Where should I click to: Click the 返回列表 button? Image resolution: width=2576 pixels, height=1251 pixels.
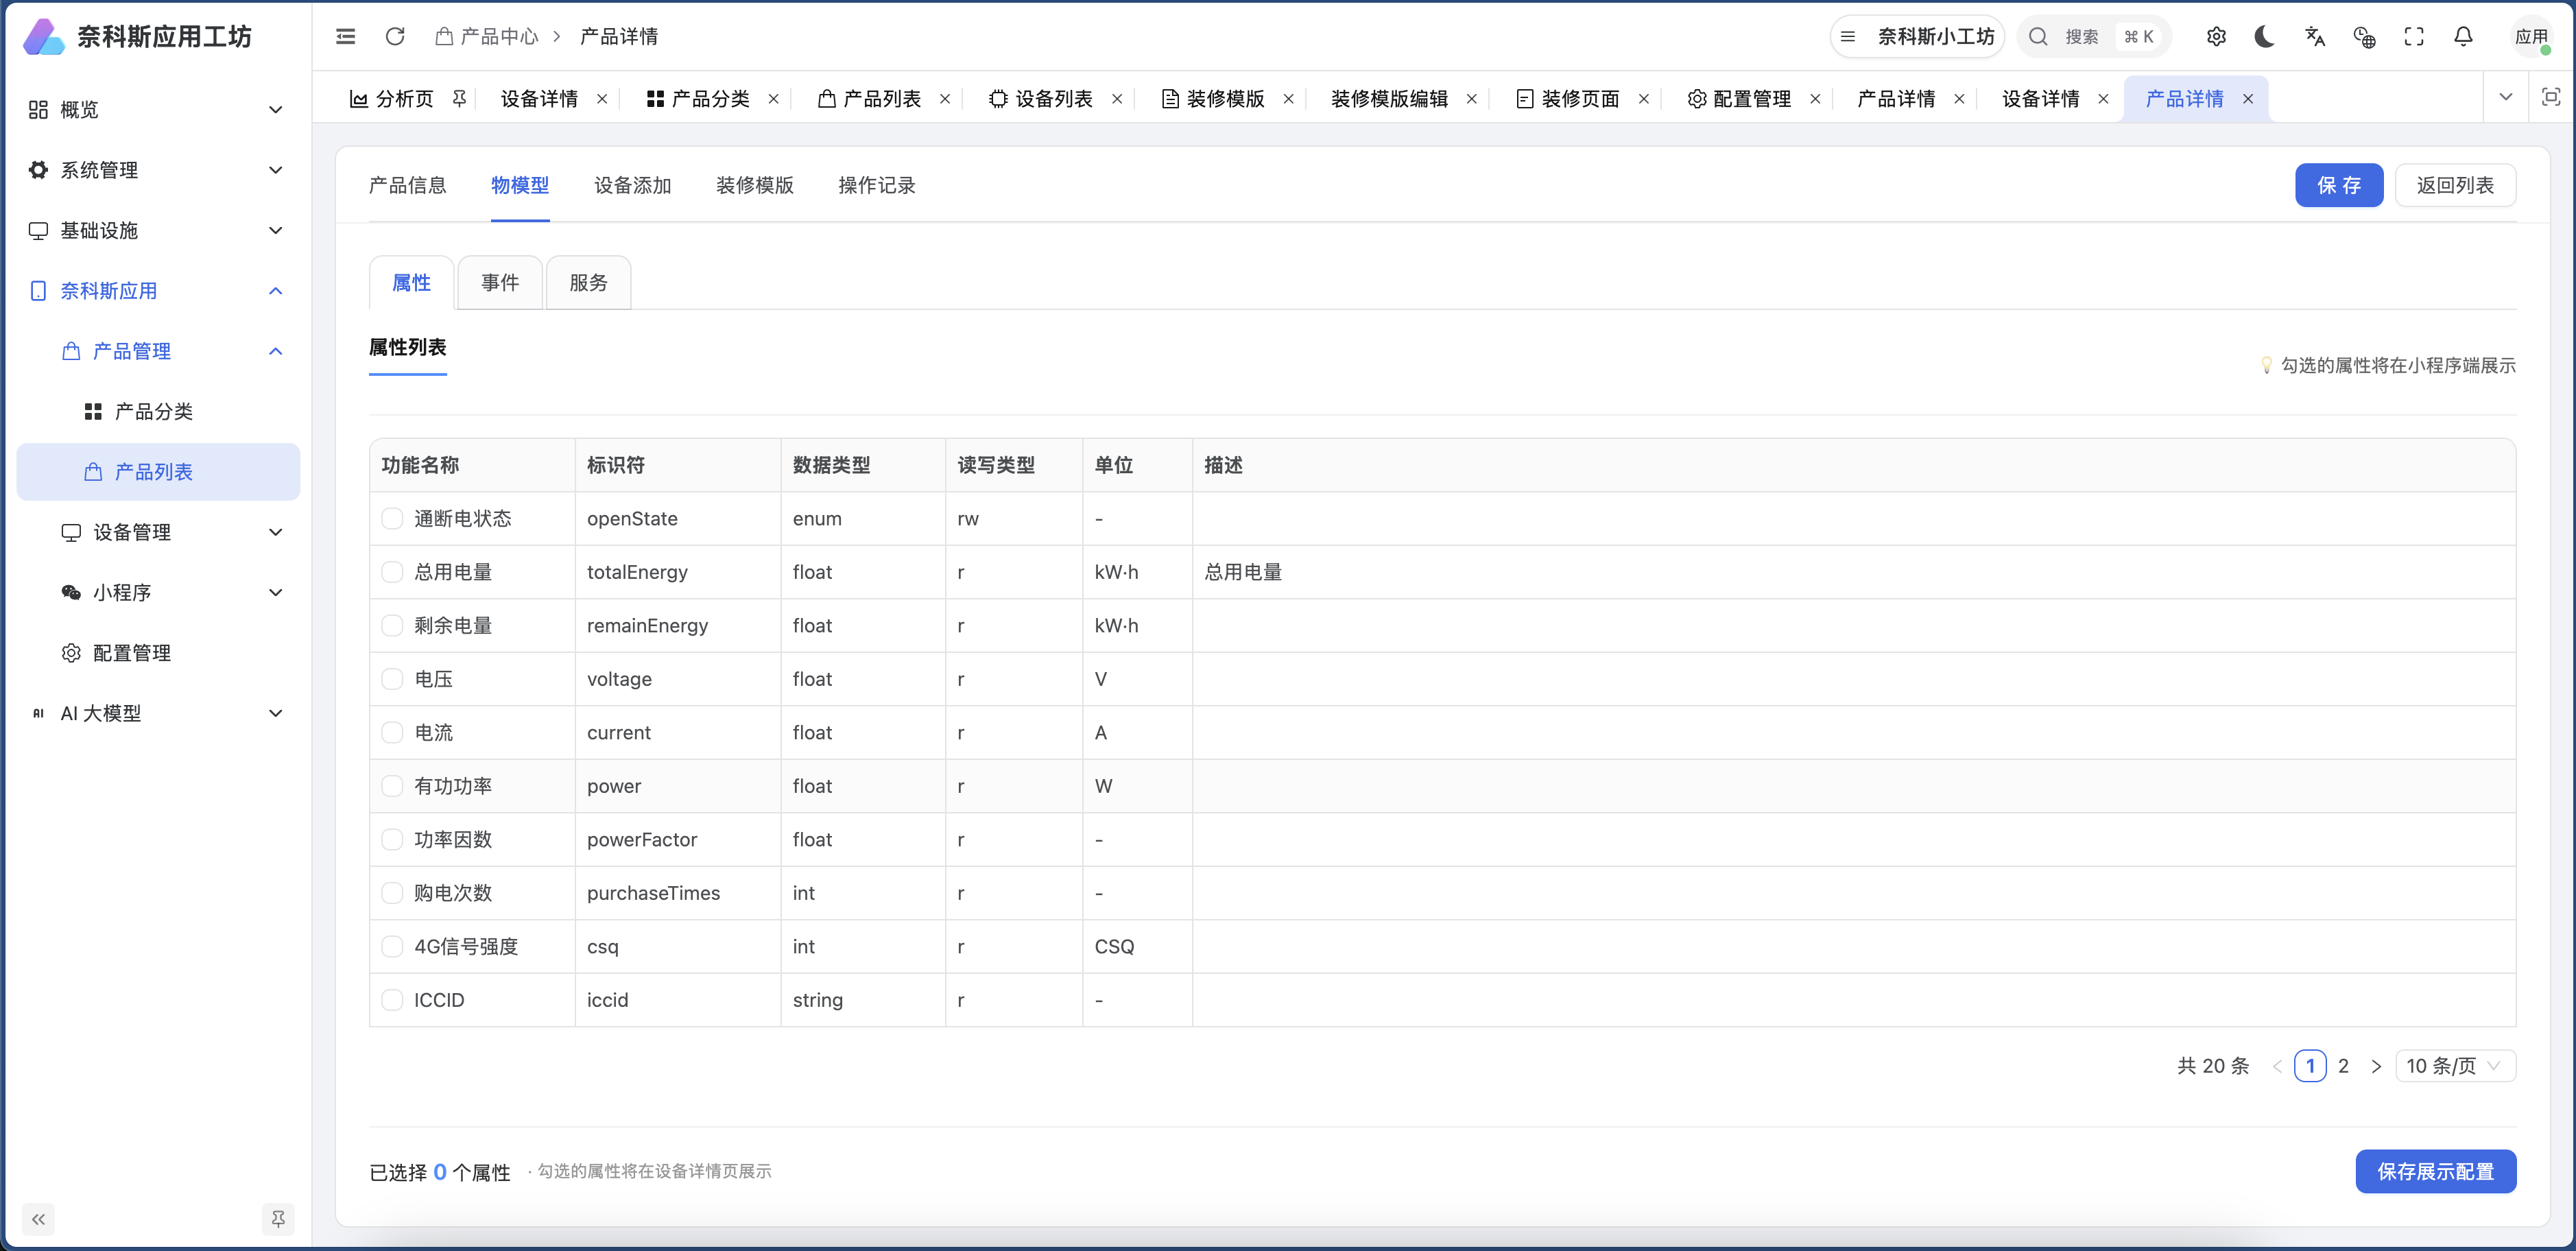[2455, 185]
